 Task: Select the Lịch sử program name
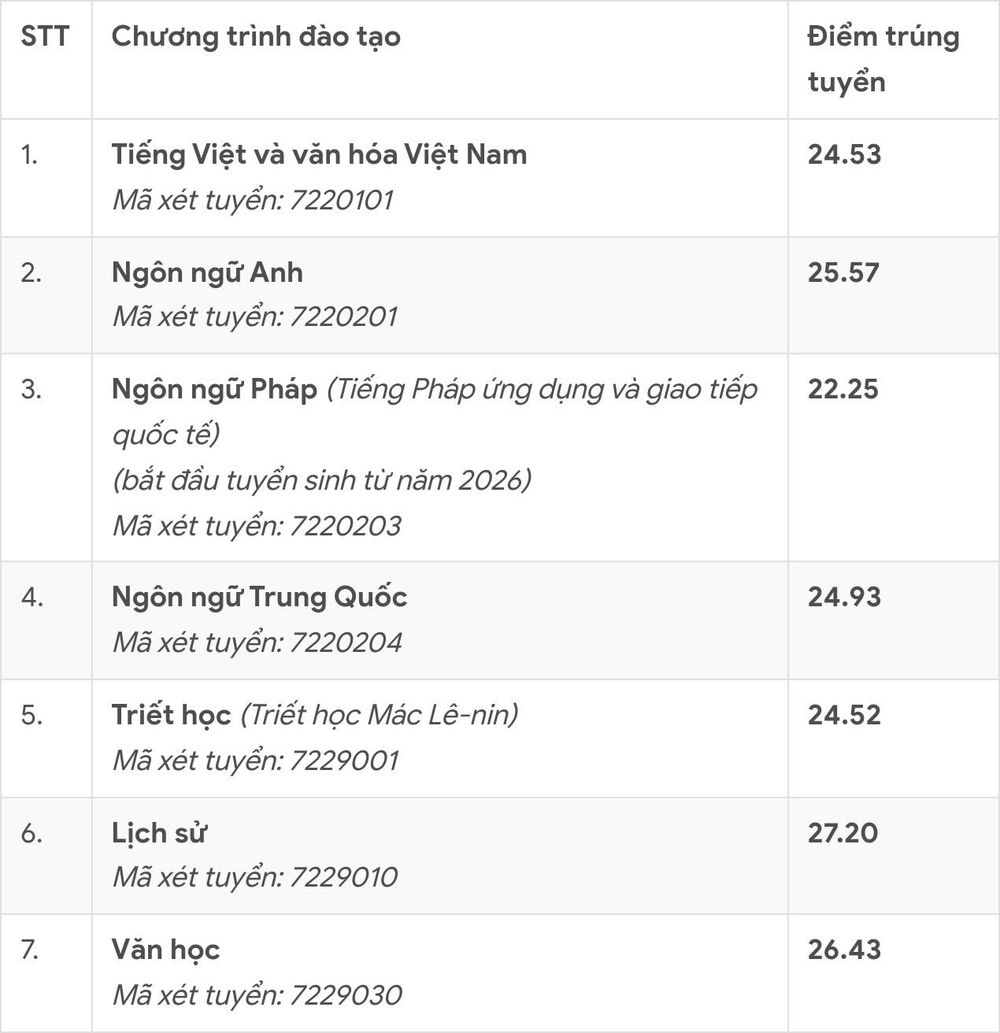pyautogui.click(x=159, y=833)
